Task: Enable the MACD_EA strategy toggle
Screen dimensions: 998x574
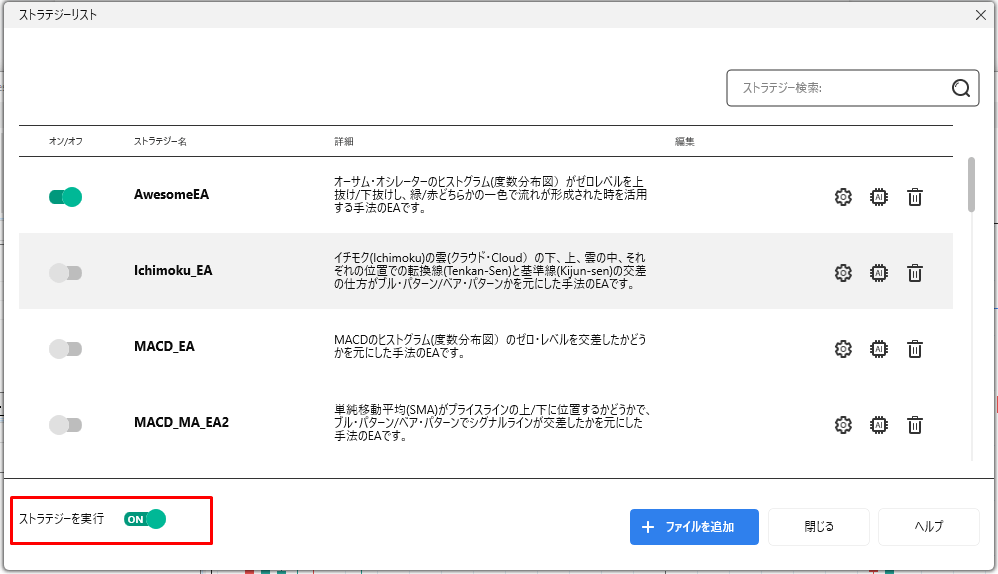Action: tap(65, 348)
